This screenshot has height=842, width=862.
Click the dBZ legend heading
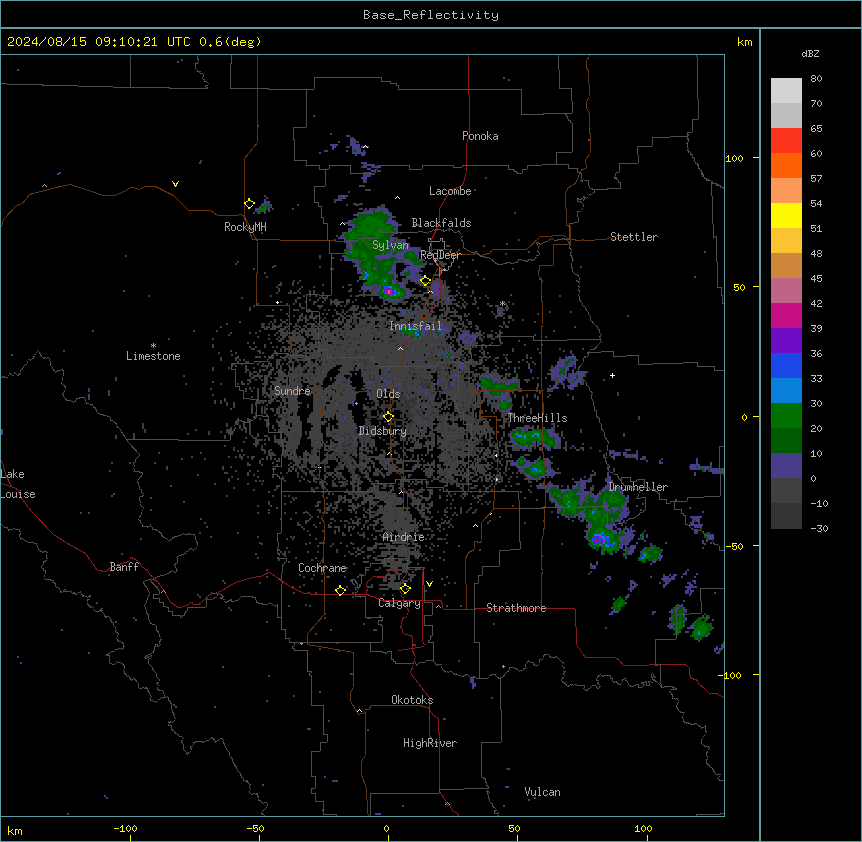point(810,54)
